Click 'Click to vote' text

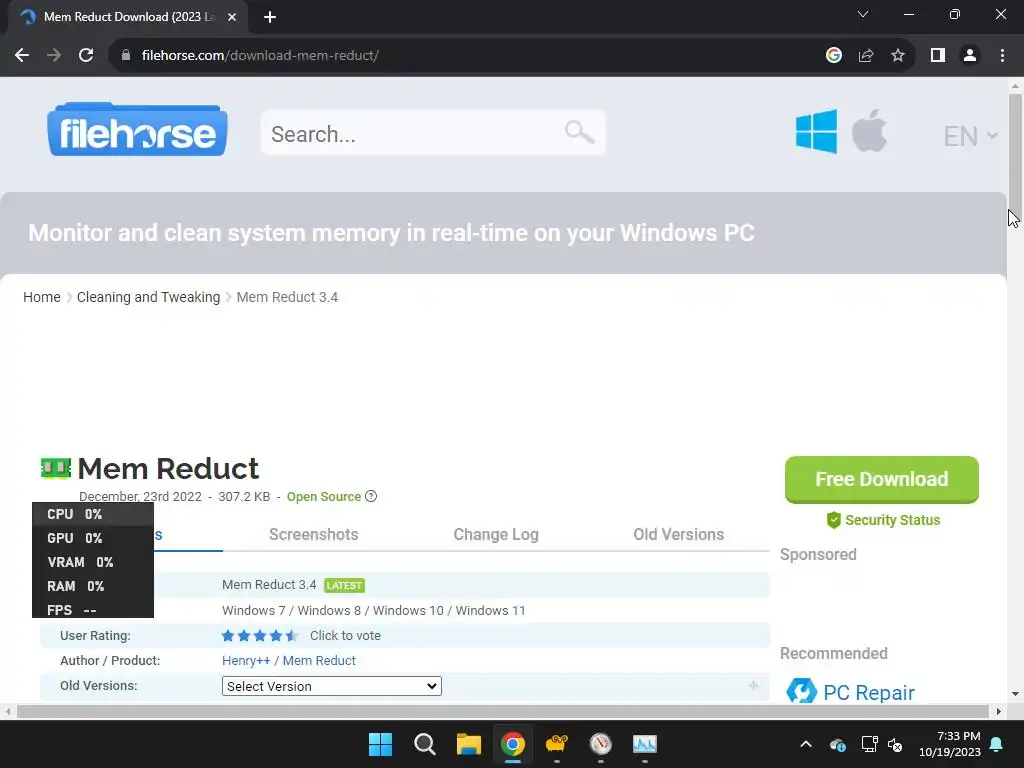pos(345,635)
